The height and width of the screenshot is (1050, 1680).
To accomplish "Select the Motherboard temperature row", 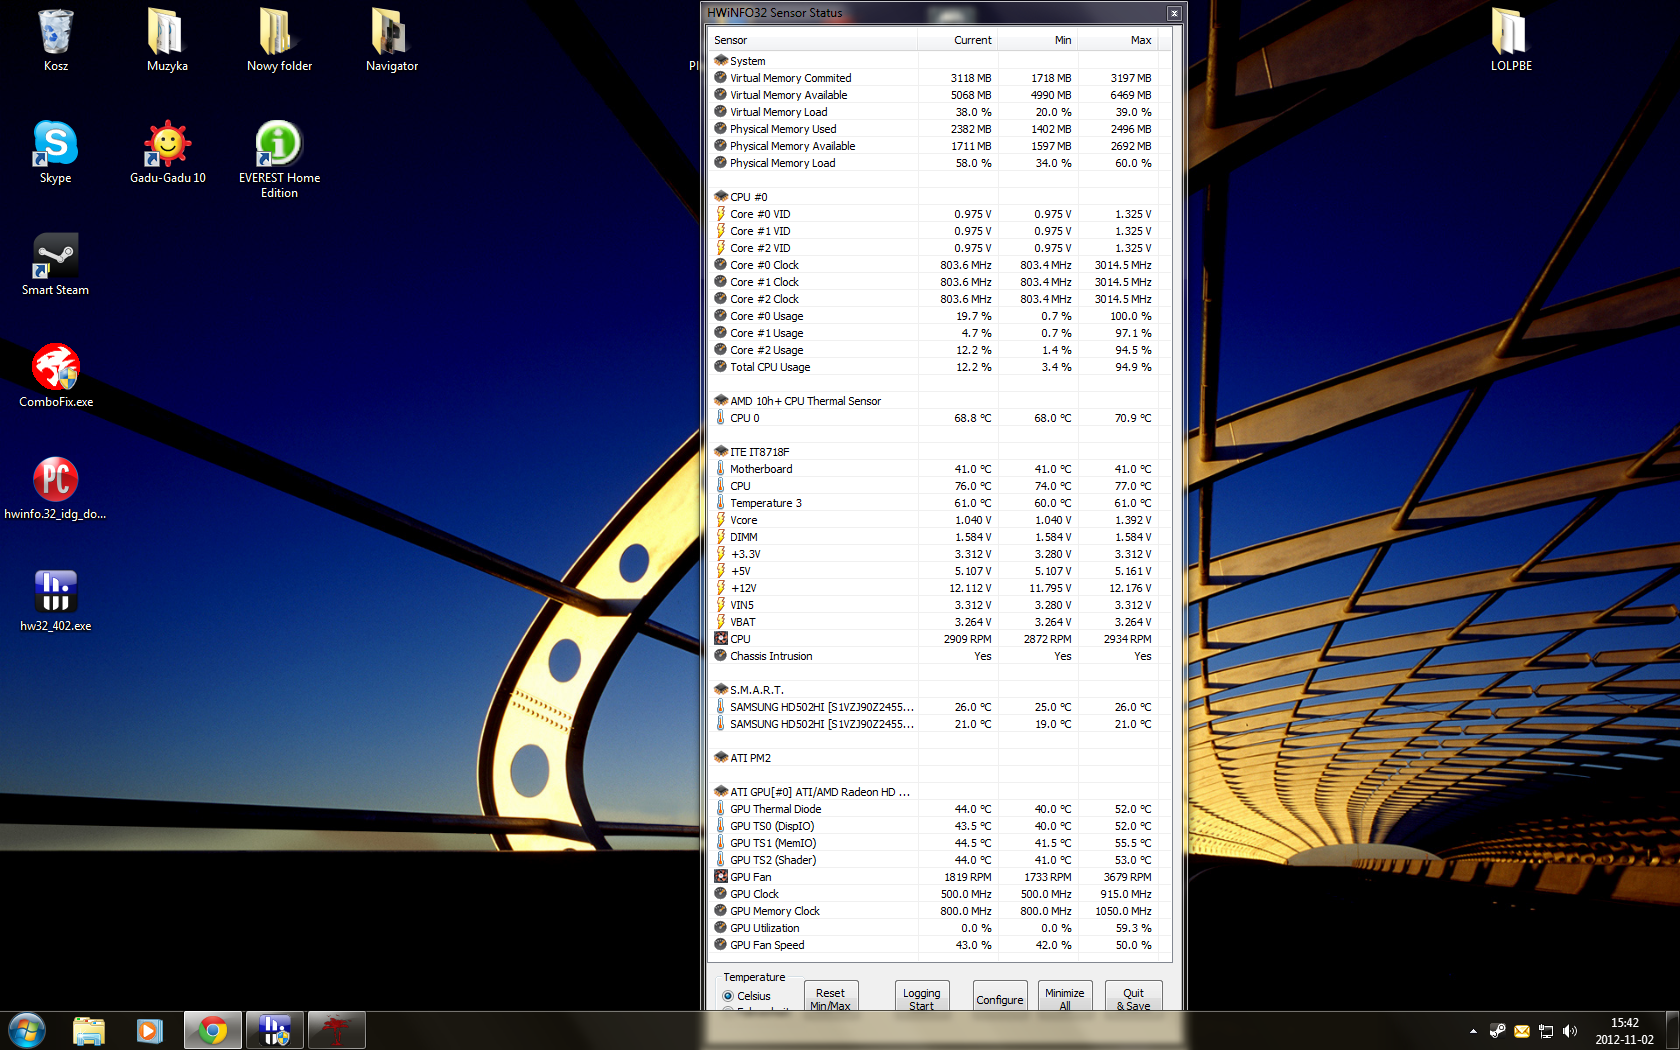I will click(934, 469).
